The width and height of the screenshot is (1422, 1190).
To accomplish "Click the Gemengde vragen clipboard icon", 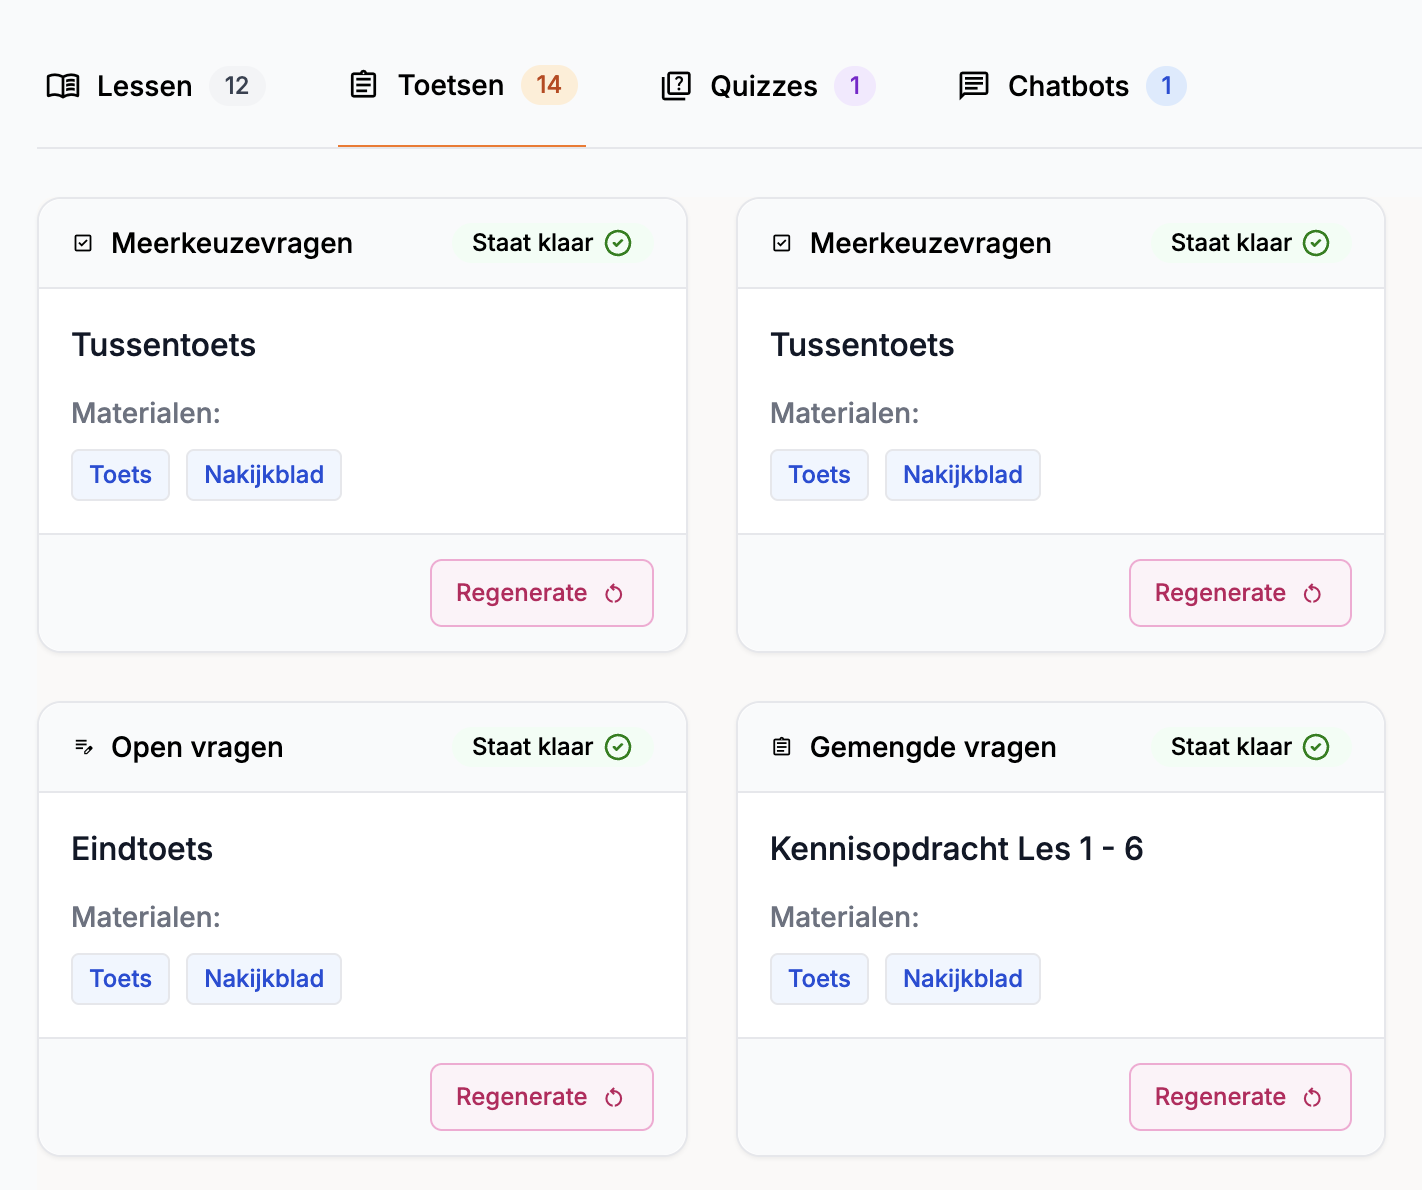I will point(782,747).
